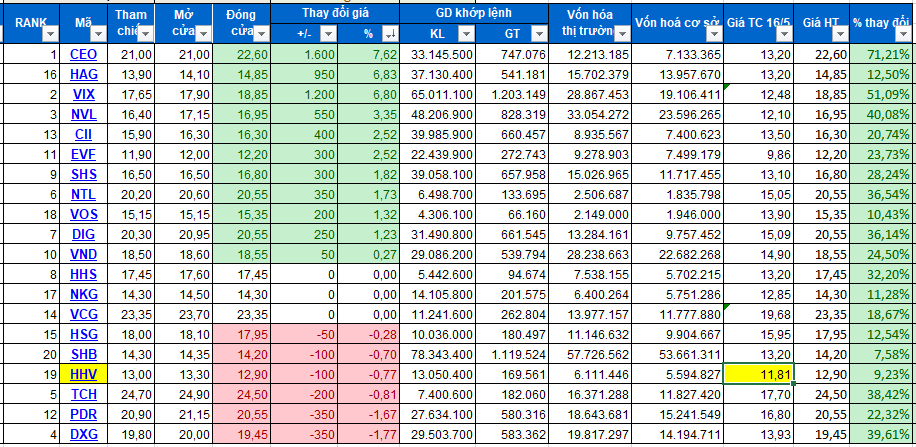Open the HAG ticker link
This screenshot has width=916, height=447.
tap(84, 75)
